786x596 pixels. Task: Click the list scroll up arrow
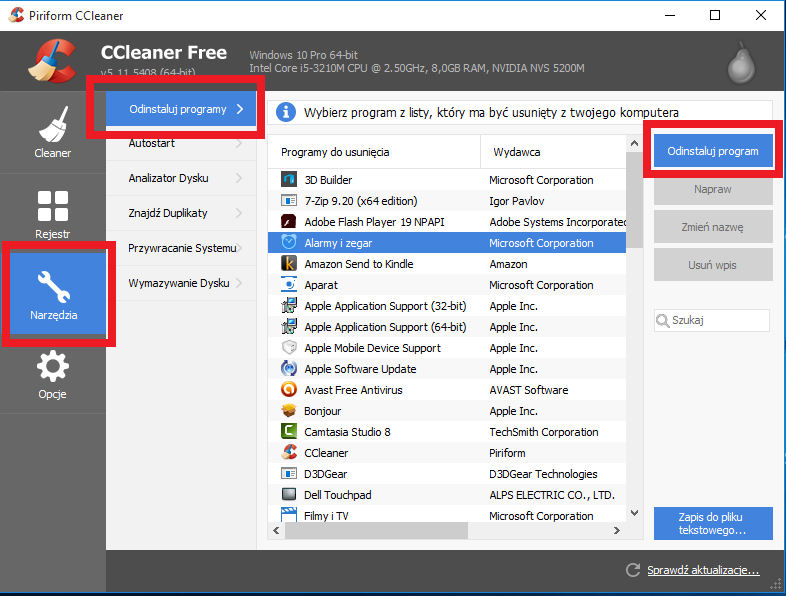click(634, 143)
